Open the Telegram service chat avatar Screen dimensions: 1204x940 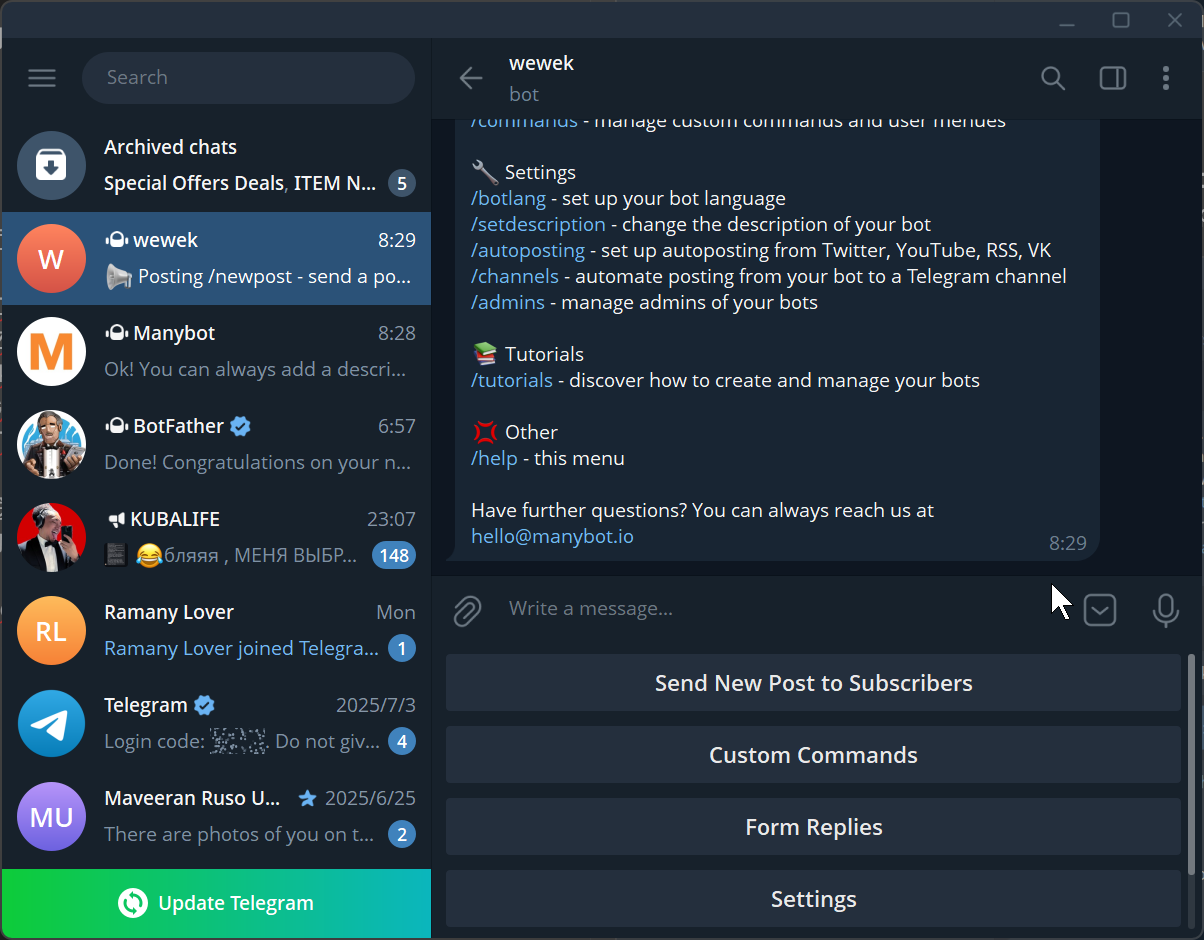pos(52,723)
